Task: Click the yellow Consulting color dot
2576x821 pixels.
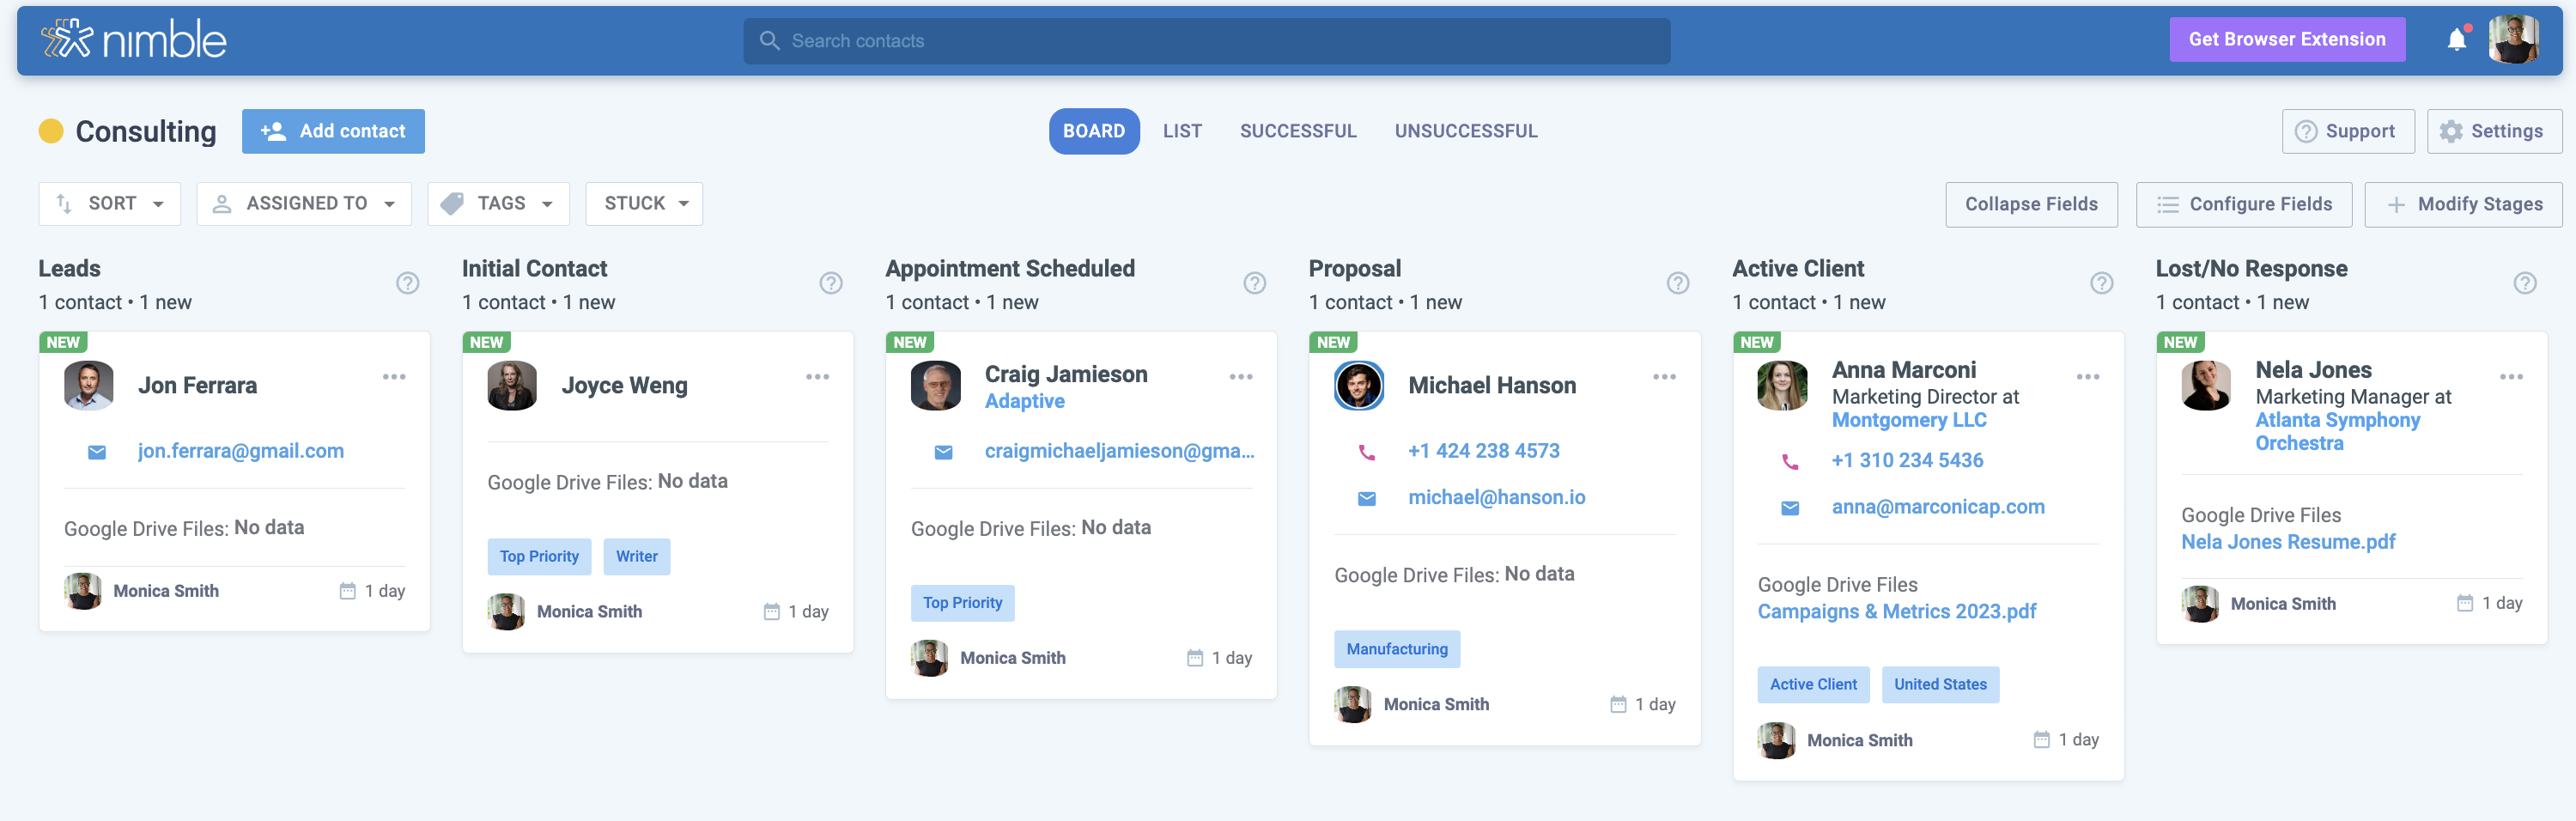Action: click(51, 131)
